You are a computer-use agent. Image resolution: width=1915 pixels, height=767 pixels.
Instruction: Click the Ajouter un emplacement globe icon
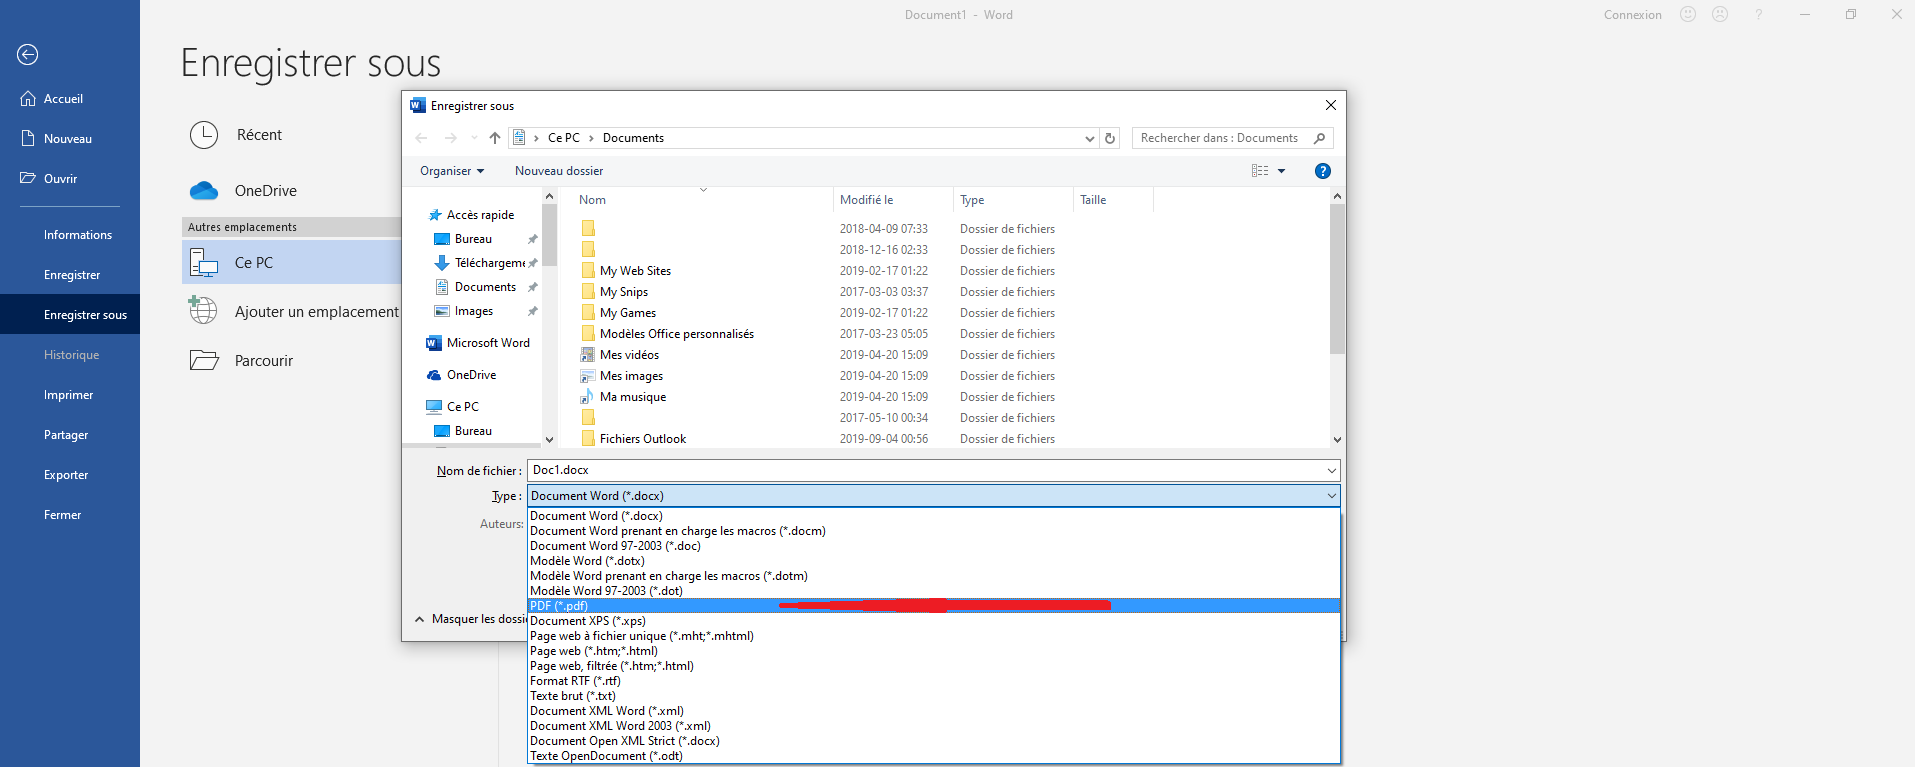[x=203, y=310]
